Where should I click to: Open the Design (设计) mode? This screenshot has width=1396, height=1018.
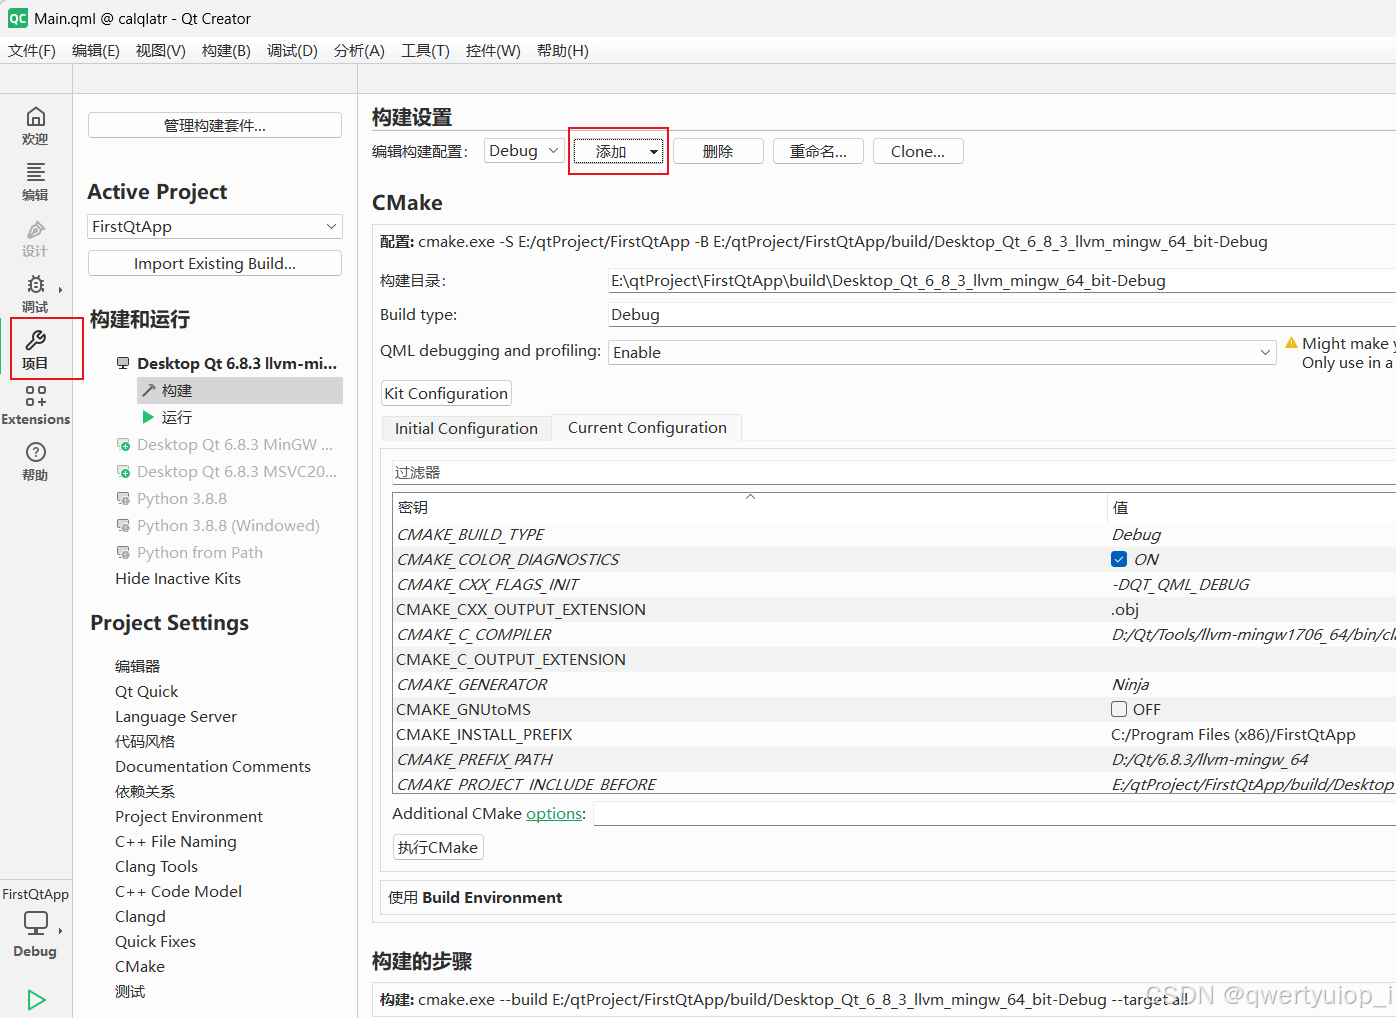35,238
